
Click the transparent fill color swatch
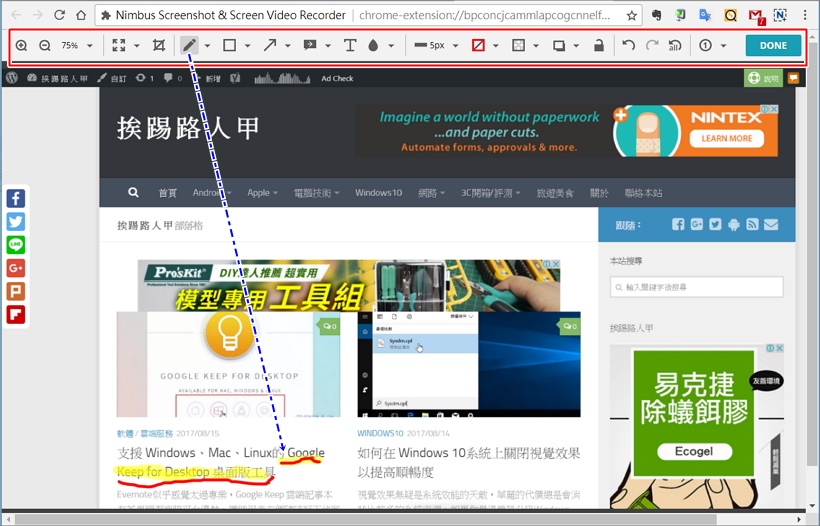(x=518, y=45)
